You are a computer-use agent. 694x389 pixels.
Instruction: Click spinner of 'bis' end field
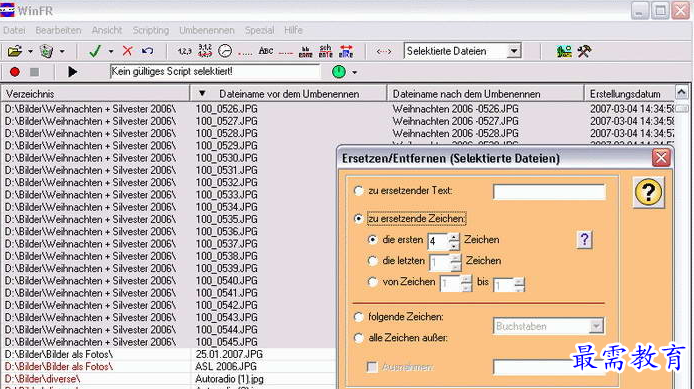(x=519, y=285)
